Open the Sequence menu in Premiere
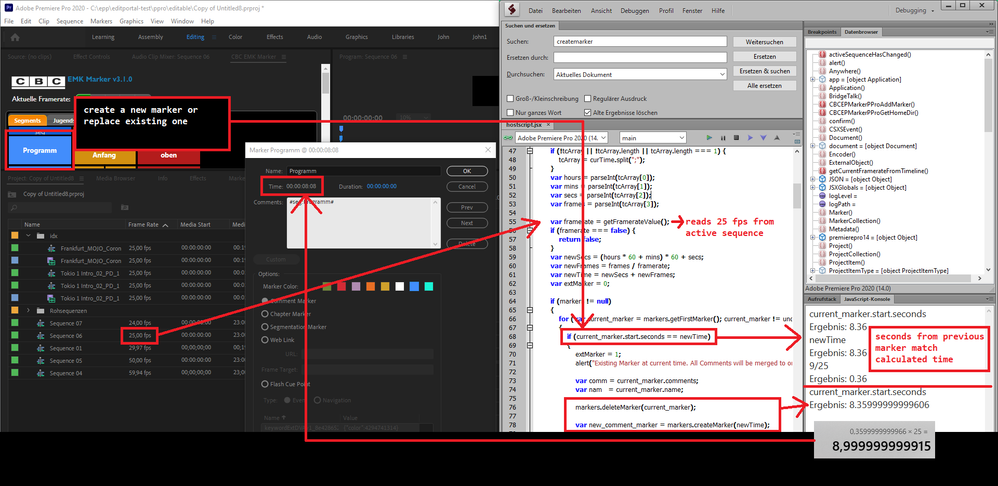Image resolution: width=998 pixels, height=486 pixels. click(x=69, y=21)
